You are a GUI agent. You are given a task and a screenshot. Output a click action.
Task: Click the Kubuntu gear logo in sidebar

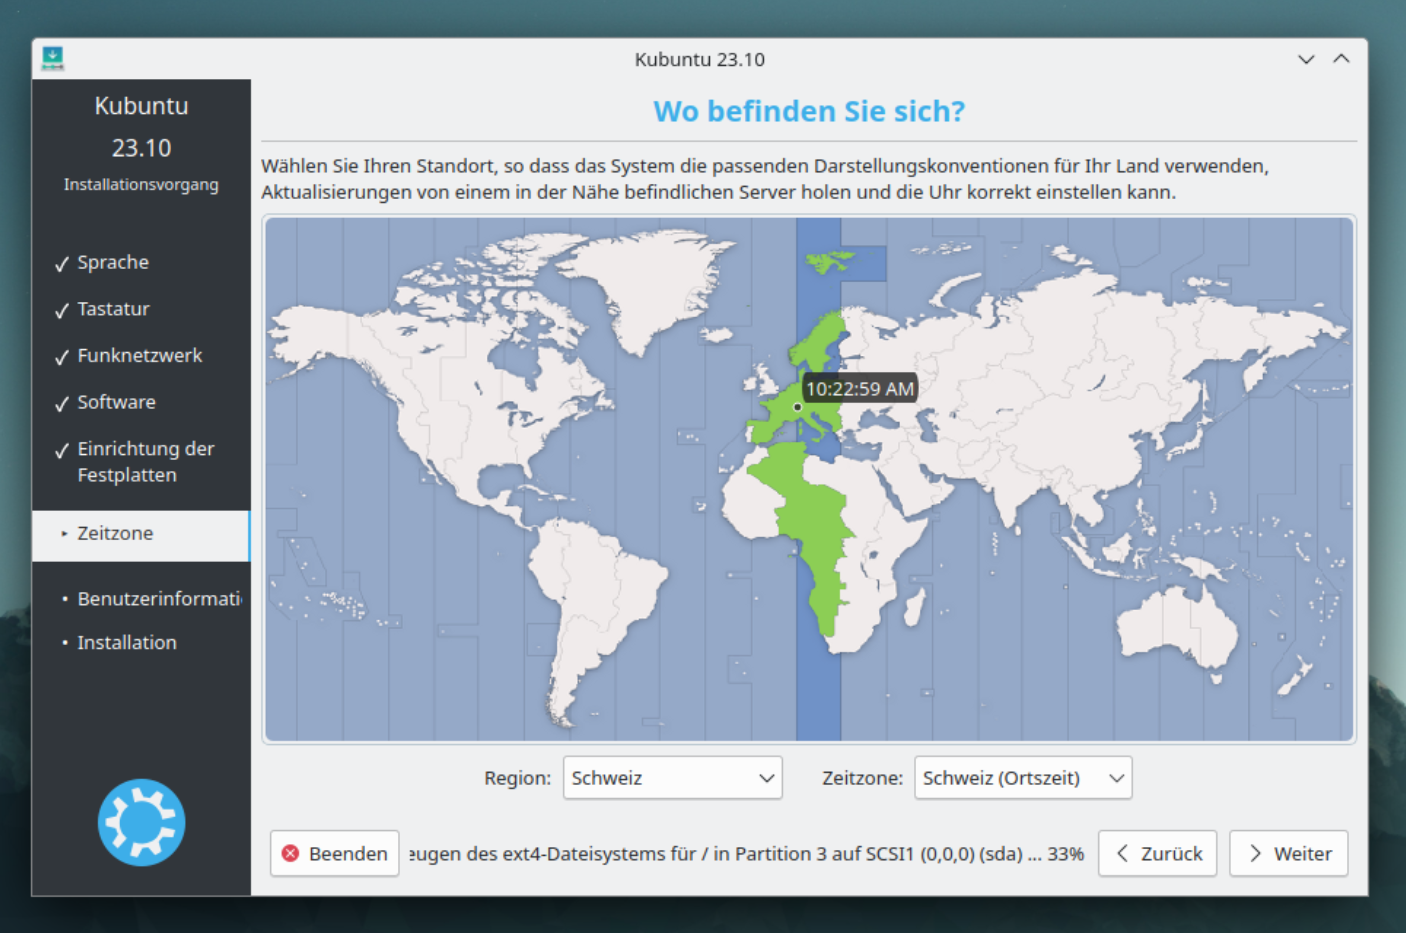[141, 822]
